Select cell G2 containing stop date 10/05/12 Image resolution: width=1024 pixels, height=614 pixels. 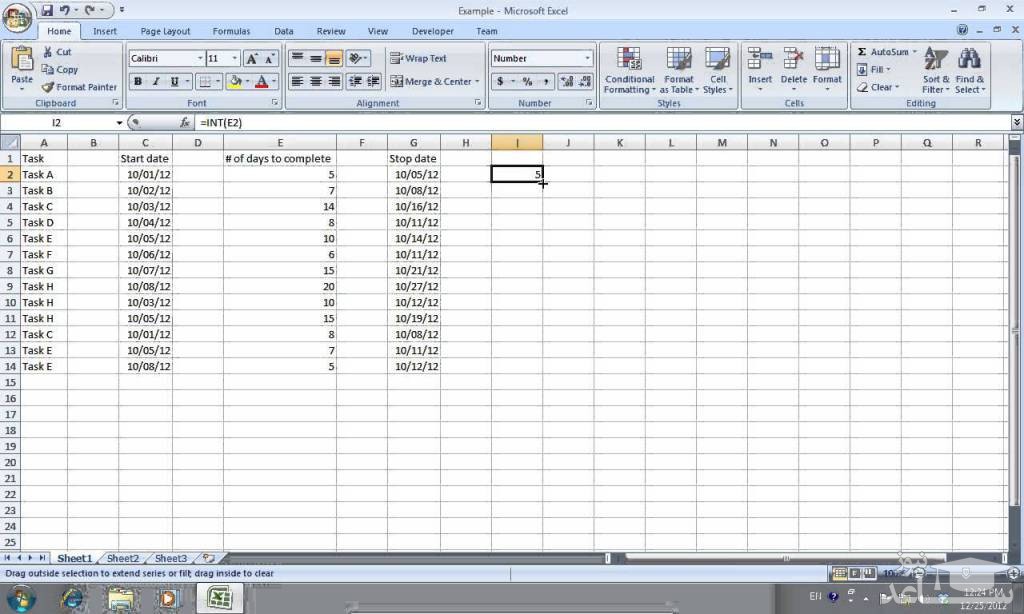coord(414,174)
